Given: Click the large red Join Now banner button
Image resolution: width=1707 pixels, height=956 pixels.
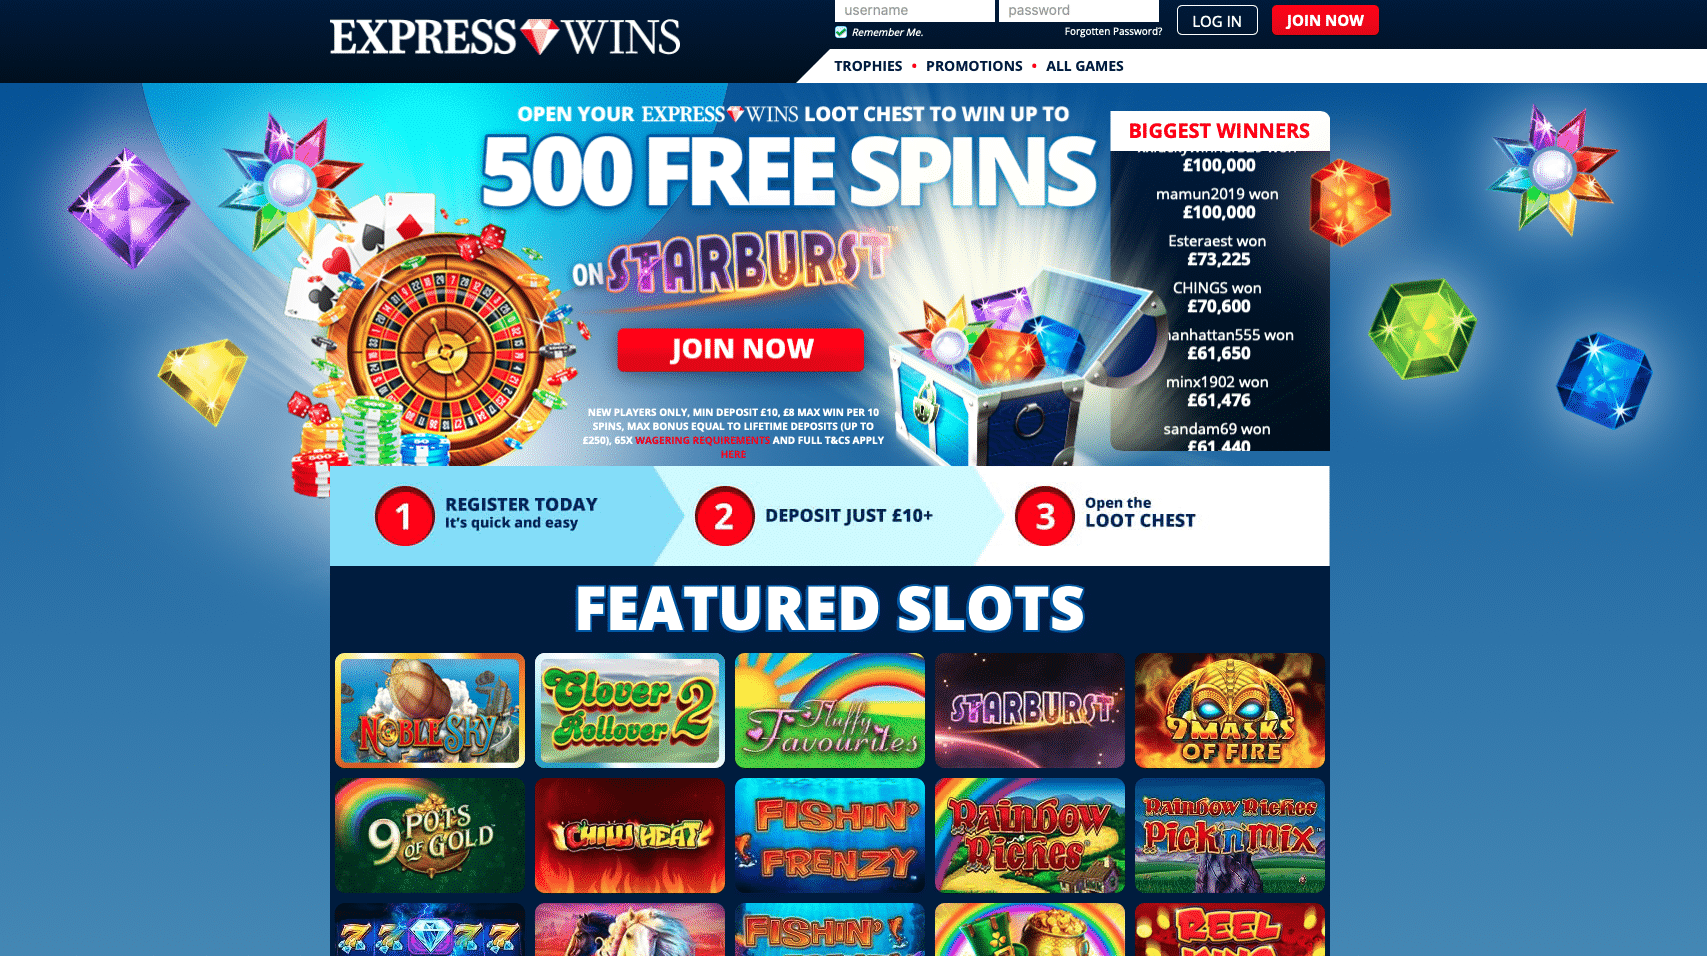Looking at the screenshot, I should pos(741,349).
